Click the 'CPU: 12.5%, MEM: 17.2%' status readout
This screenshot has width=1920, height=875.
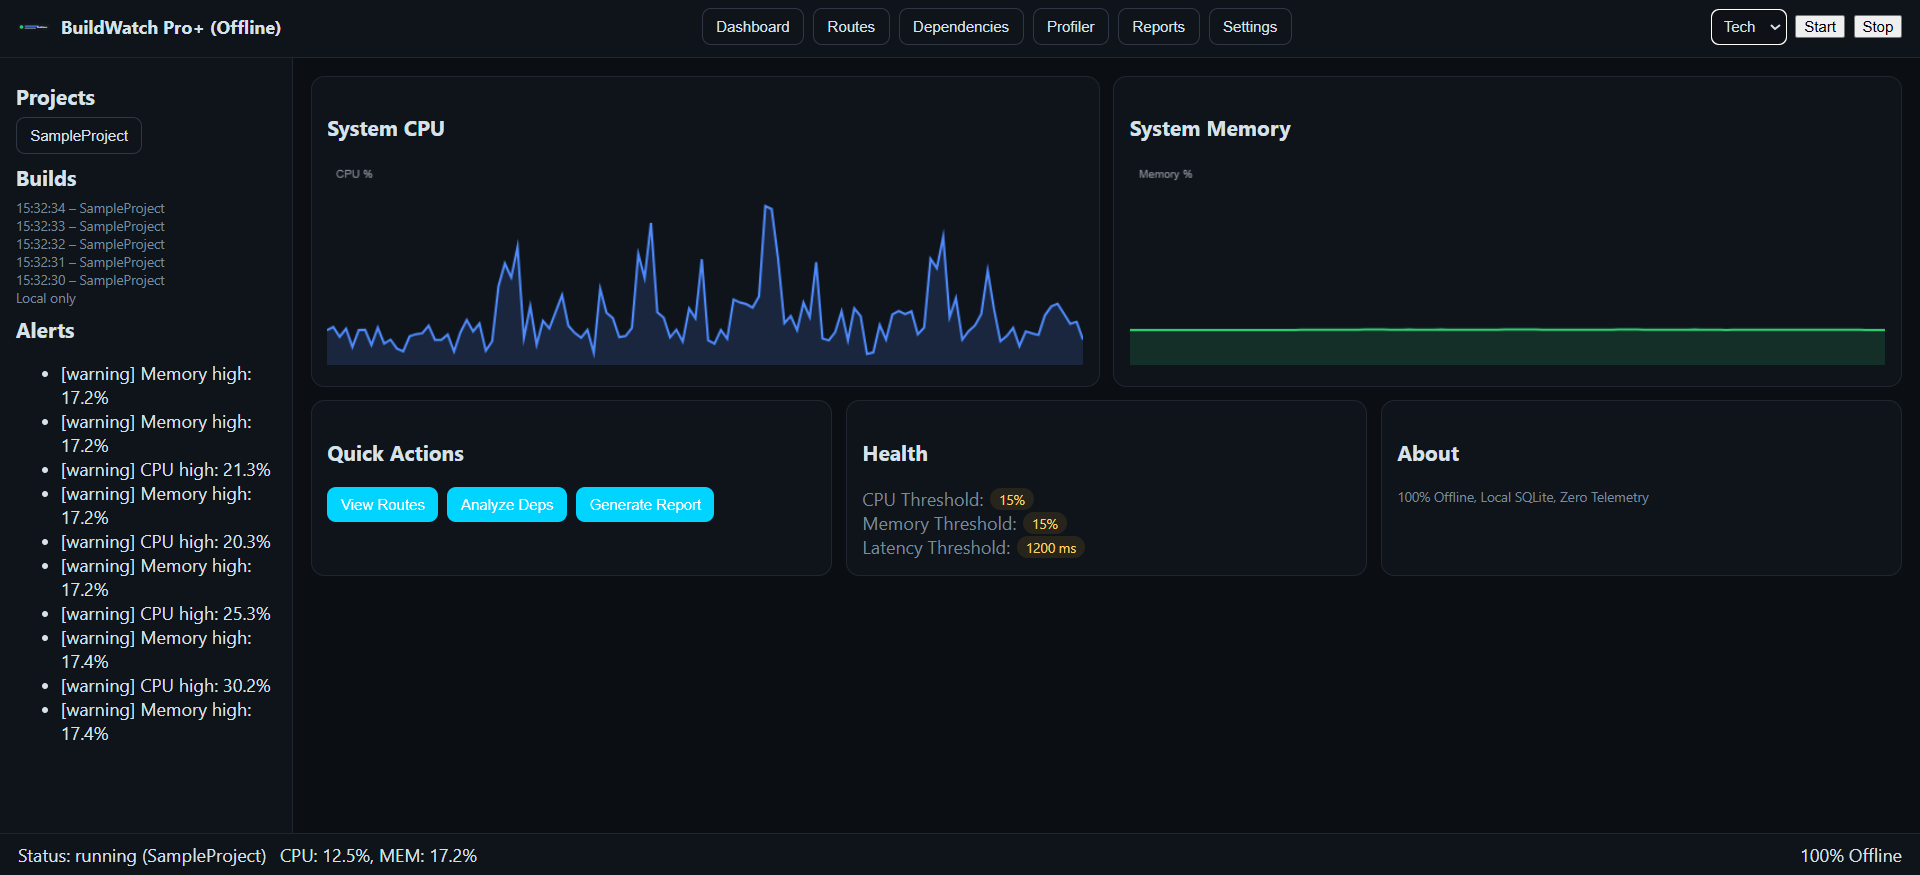378,856
